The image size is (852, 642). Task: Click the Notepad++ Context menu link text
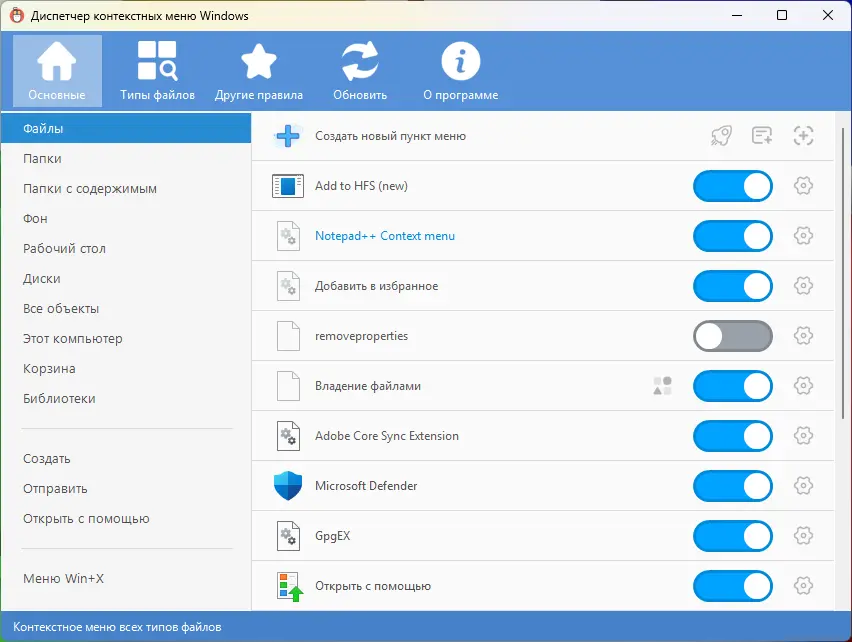385,236
